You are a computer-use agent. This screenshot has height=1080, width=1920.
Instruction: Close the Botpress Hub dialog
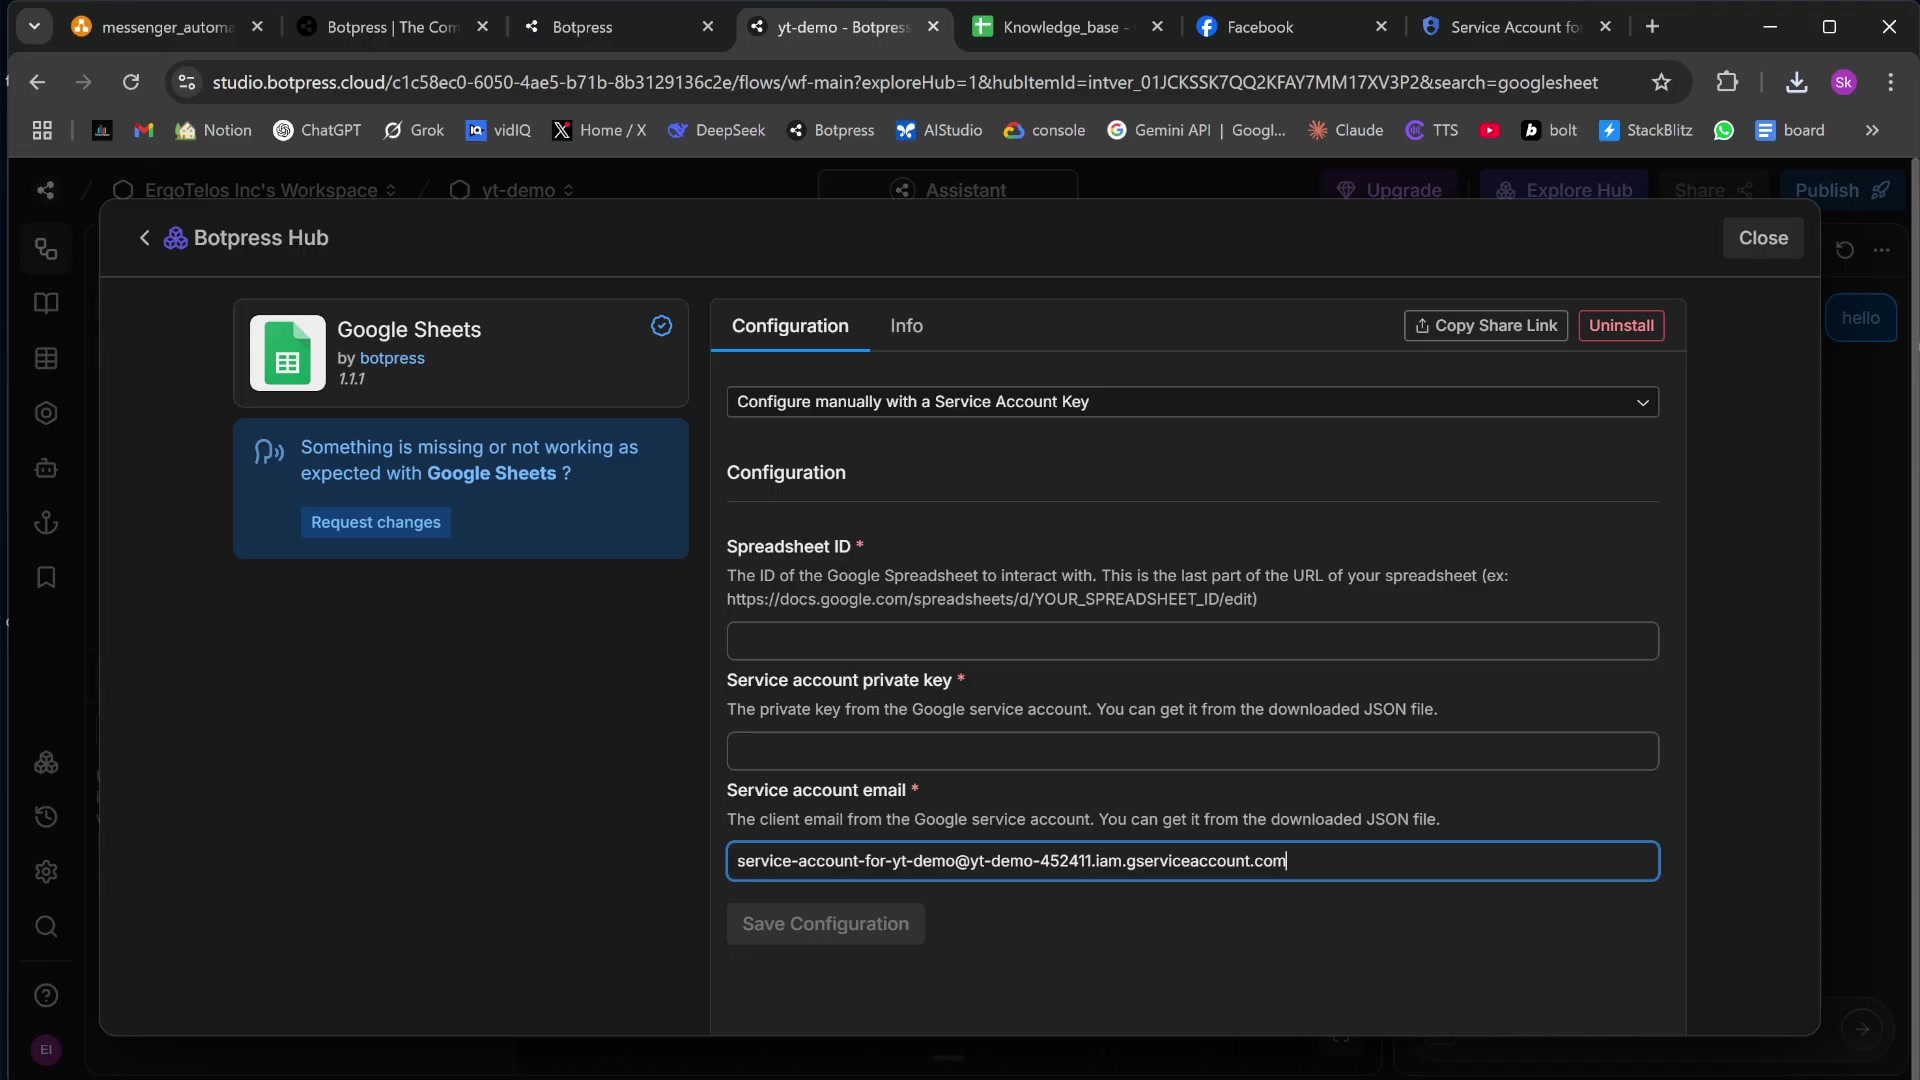point(1763,238)
